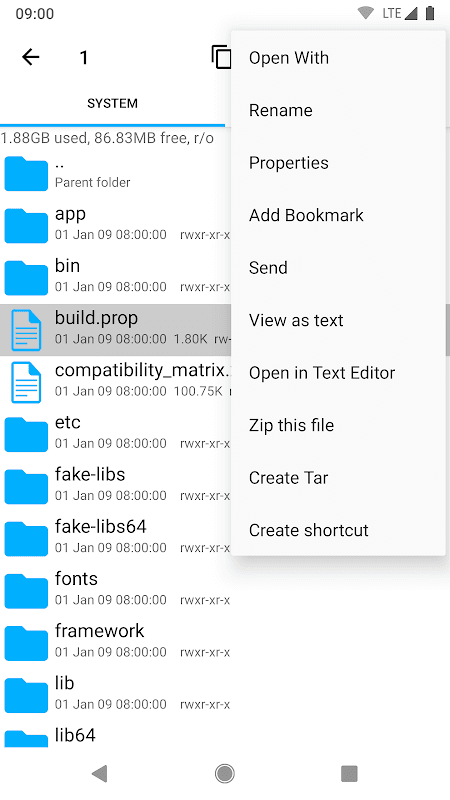The height and width of the screenshot is (800, 450).
Task: Click the lib64 folder name
Action: coord(75,735)
